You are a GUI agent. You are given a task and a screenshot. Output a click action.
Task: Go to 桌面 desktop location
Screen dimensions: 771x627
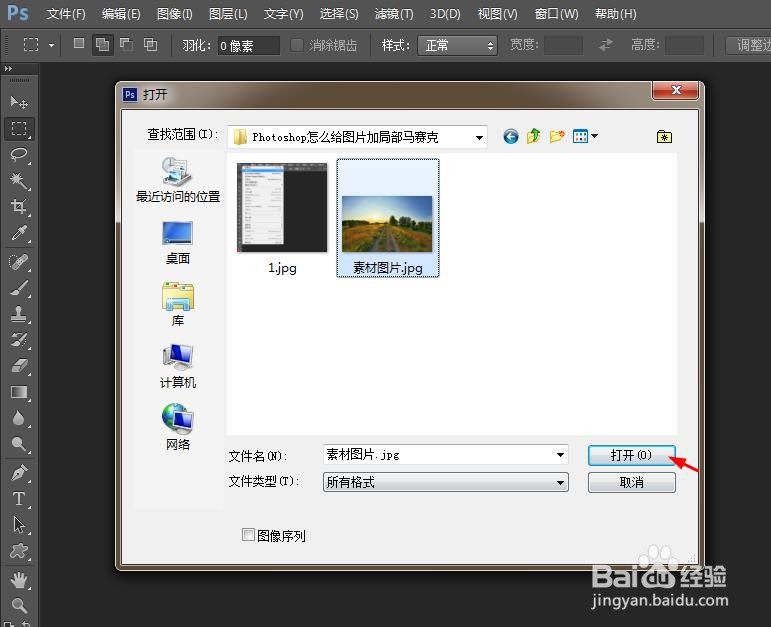pos(178,243)
